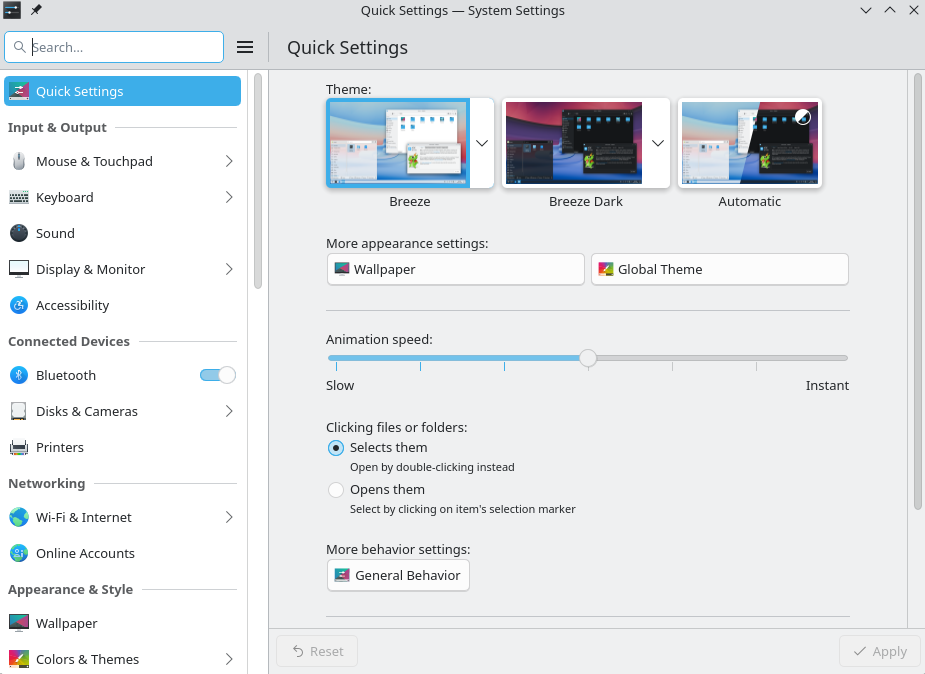Screen dimensions: 925x674
Task: Select Quick Settings in the sidebar
Action: pyautogui.click(x=122, y=91)
